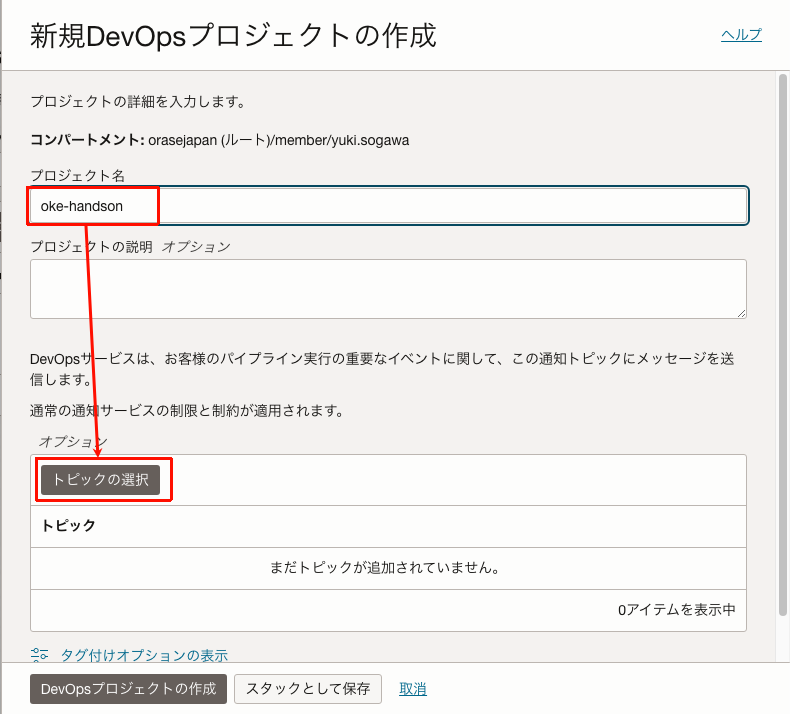Click the dialog title 新規DevOpsプロジェクトの作成
The width and height of the screenshot is (790, 714).
coord(233,36)
